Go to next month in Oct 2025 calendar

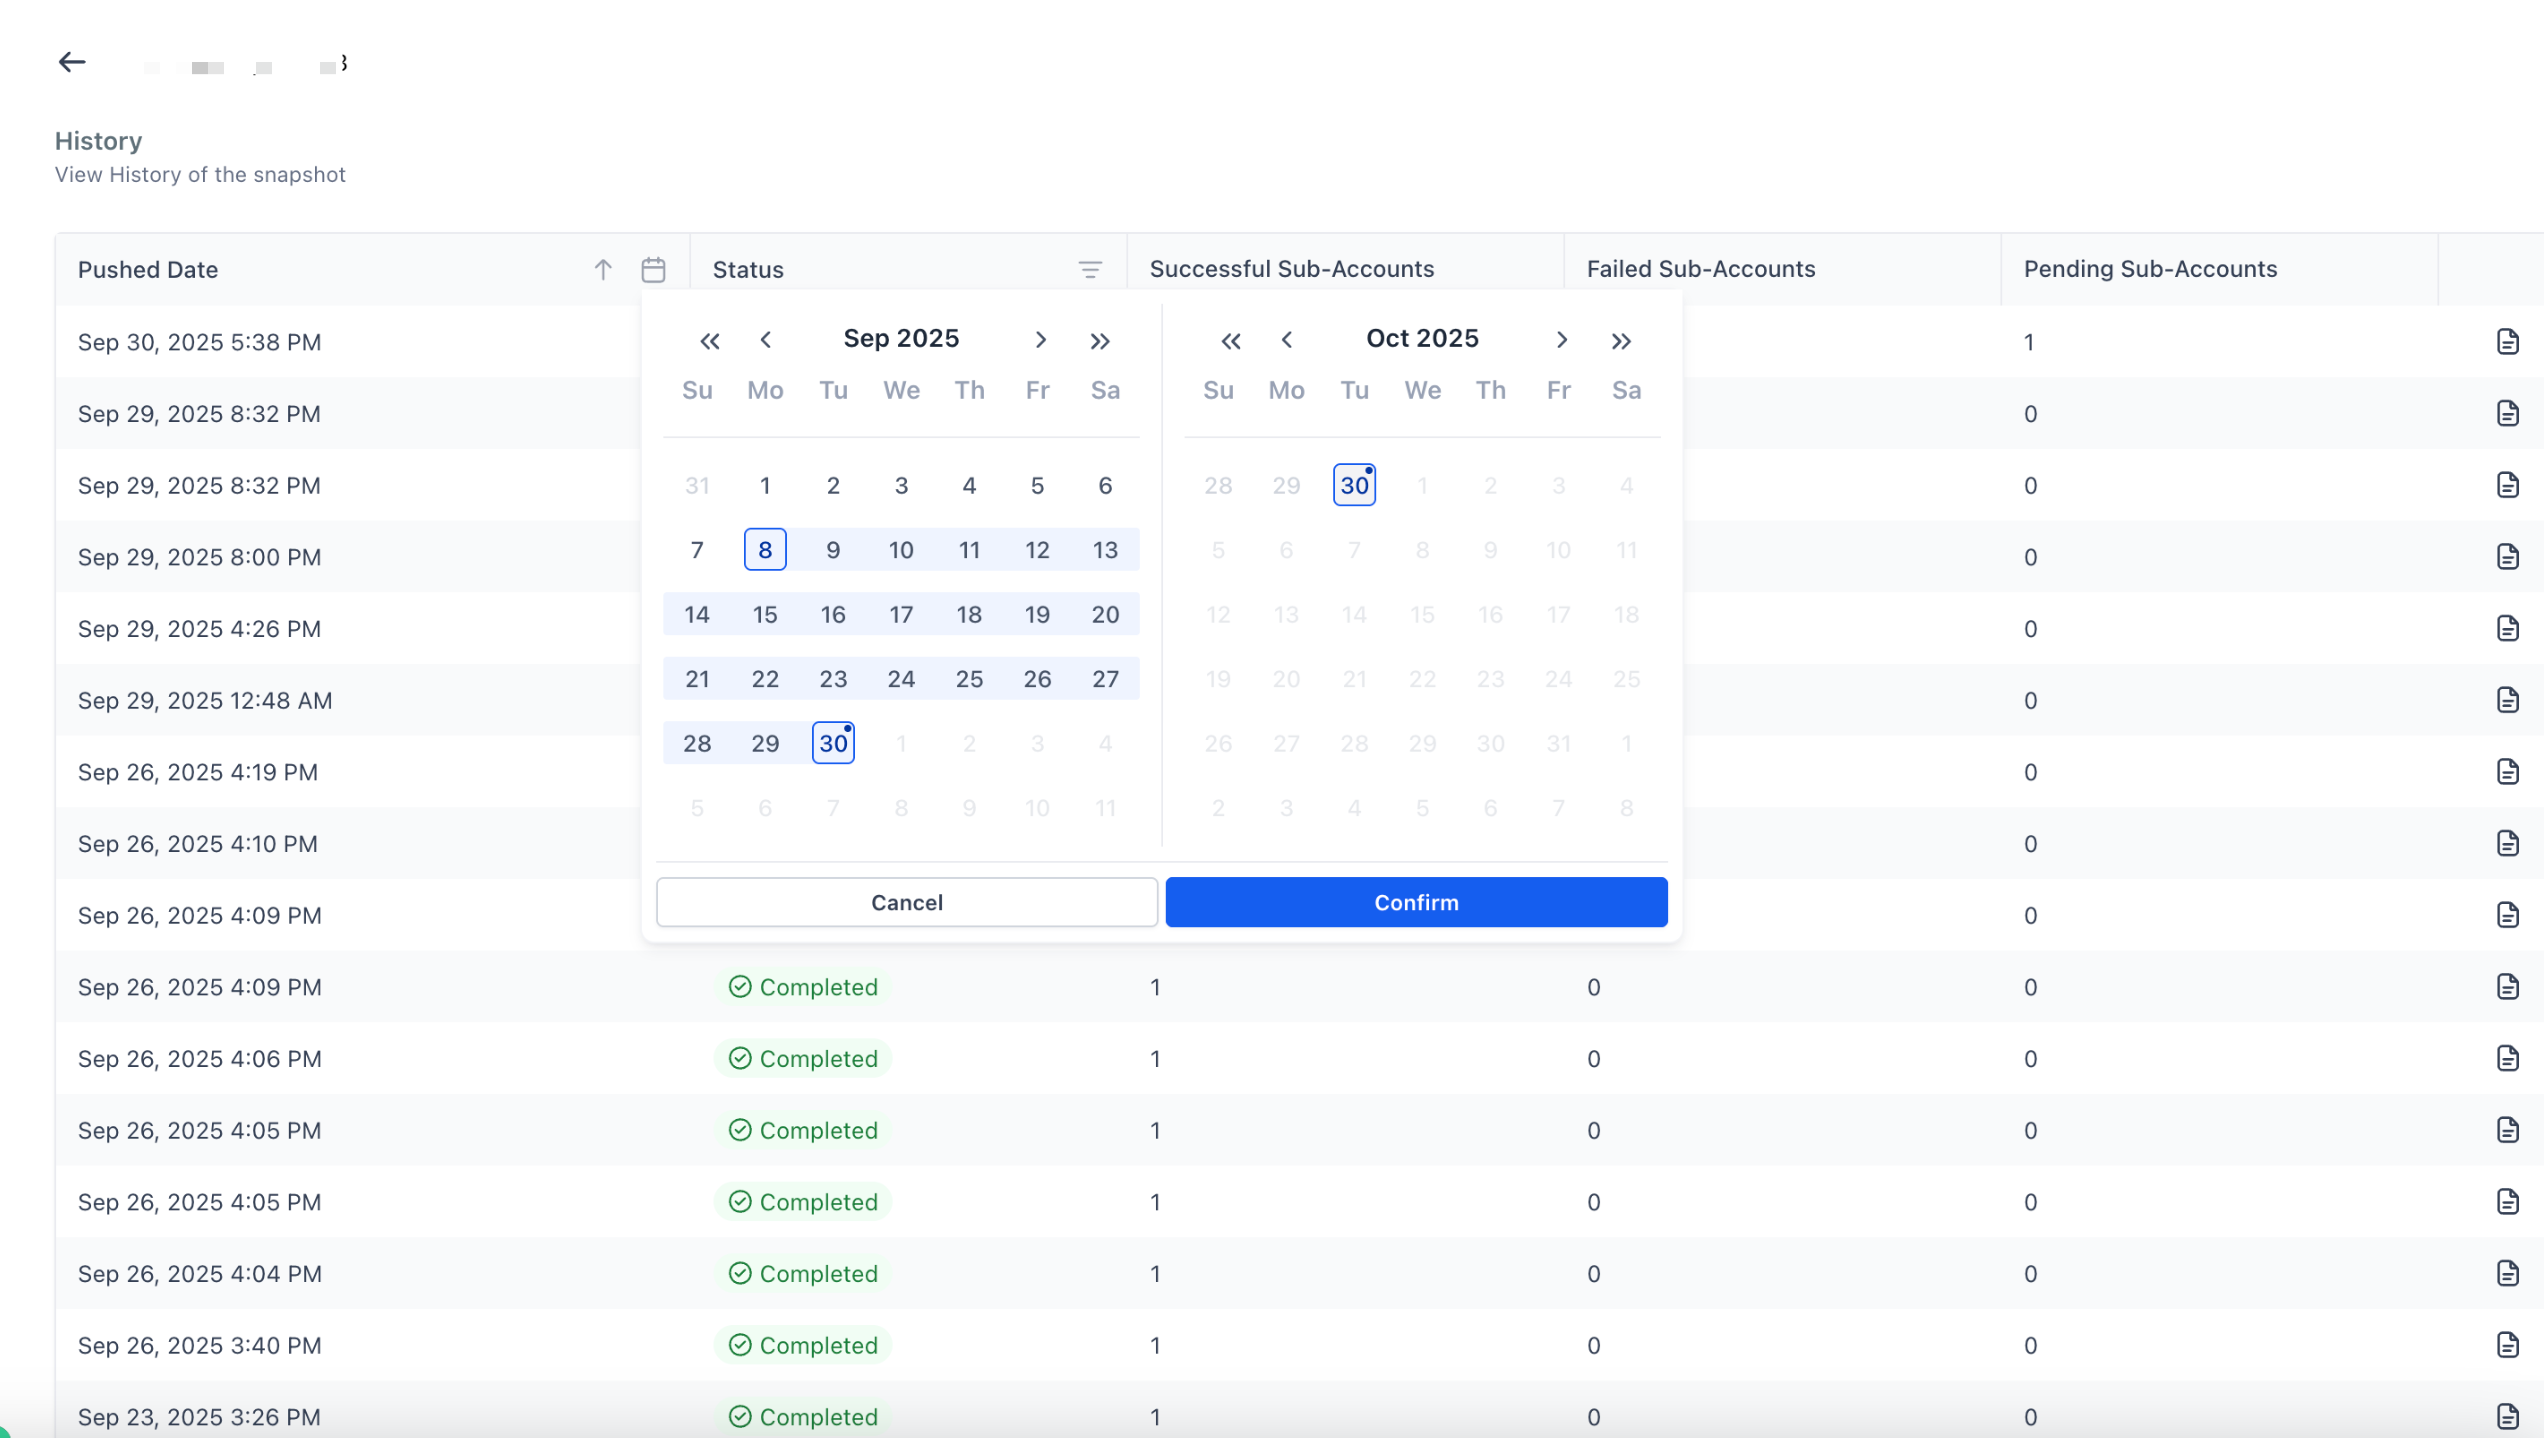pyautogui.click(x=1561, y=340)
